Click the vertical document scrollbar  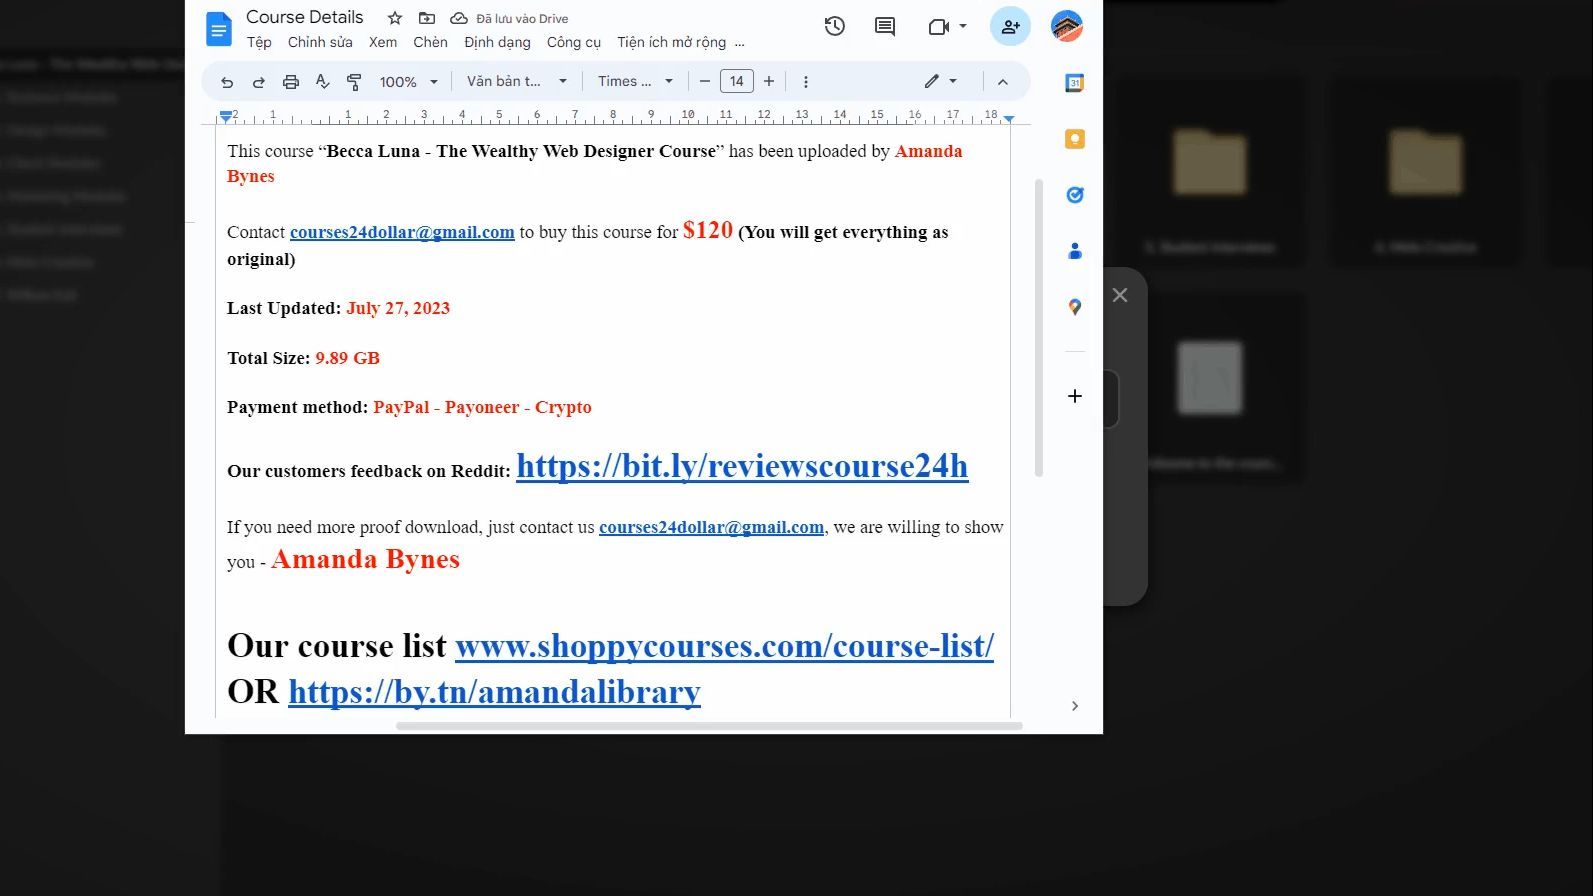click(1039, 328)
